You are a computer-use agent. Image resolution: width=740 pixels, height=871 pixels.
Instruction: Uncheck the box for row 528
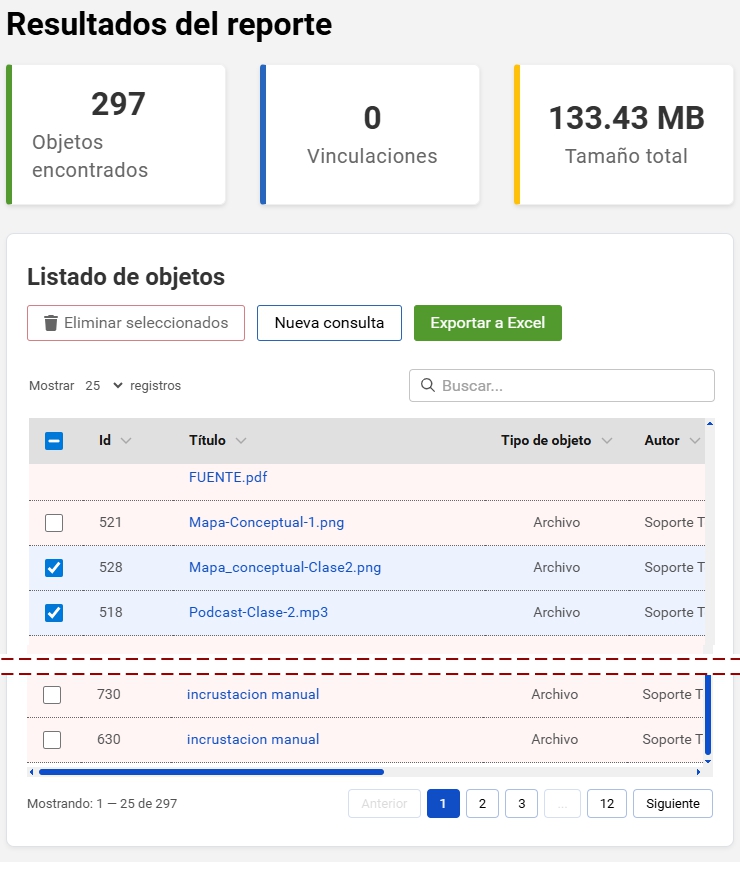coord(54,568)
